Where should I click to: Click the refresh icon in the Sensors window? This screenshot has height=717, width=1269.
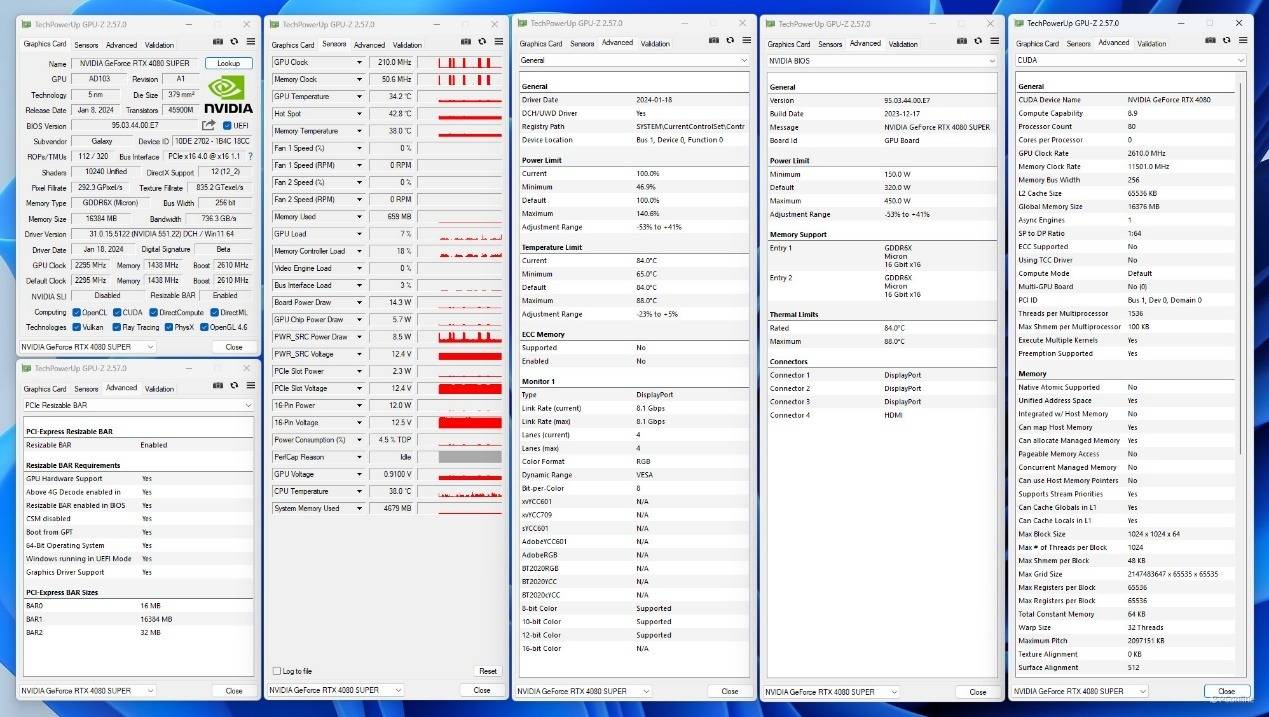pyautogui.click(x=482, y=43)
